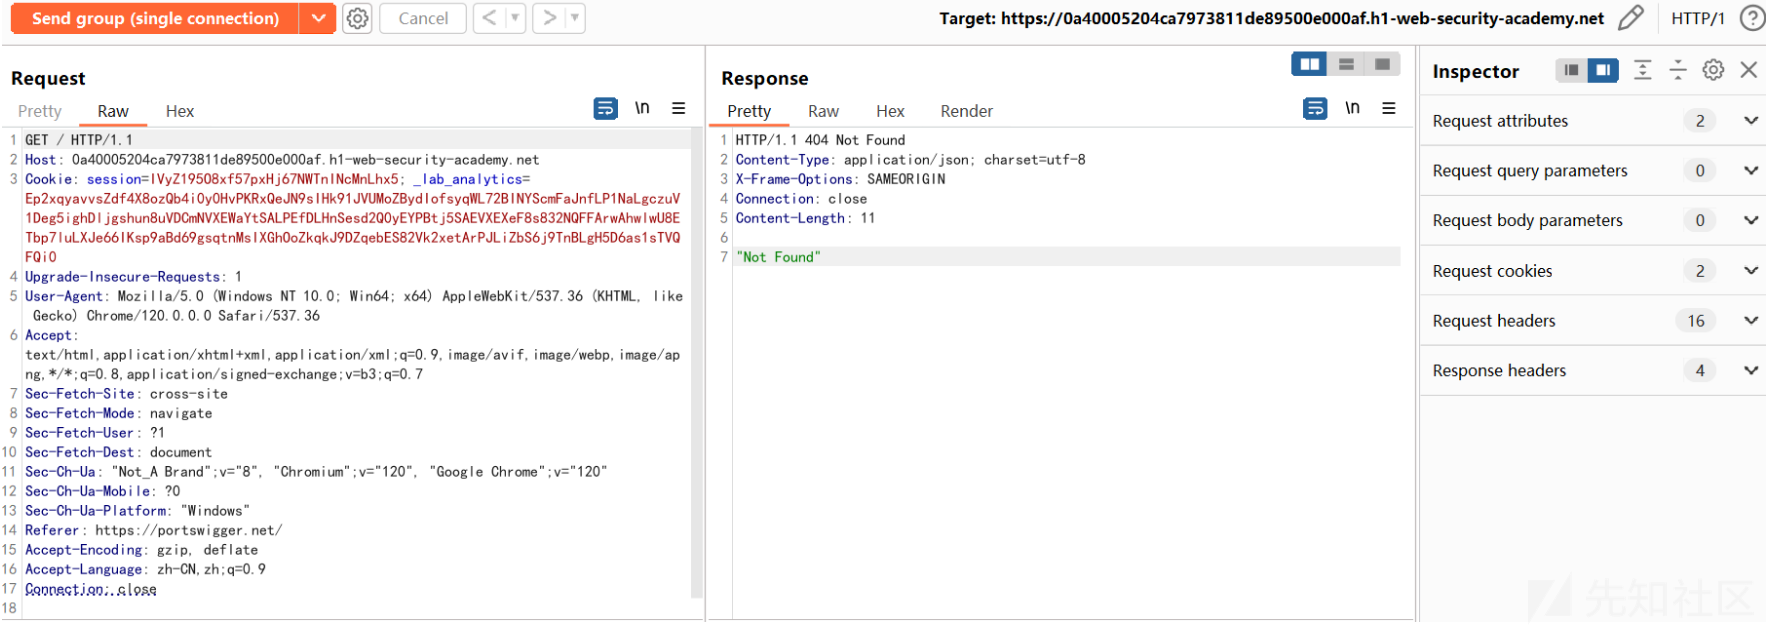This screenshot has height=629, width=1774.
Task: Click the Request panel vertical scrollbar
Action: coord(696,365)
